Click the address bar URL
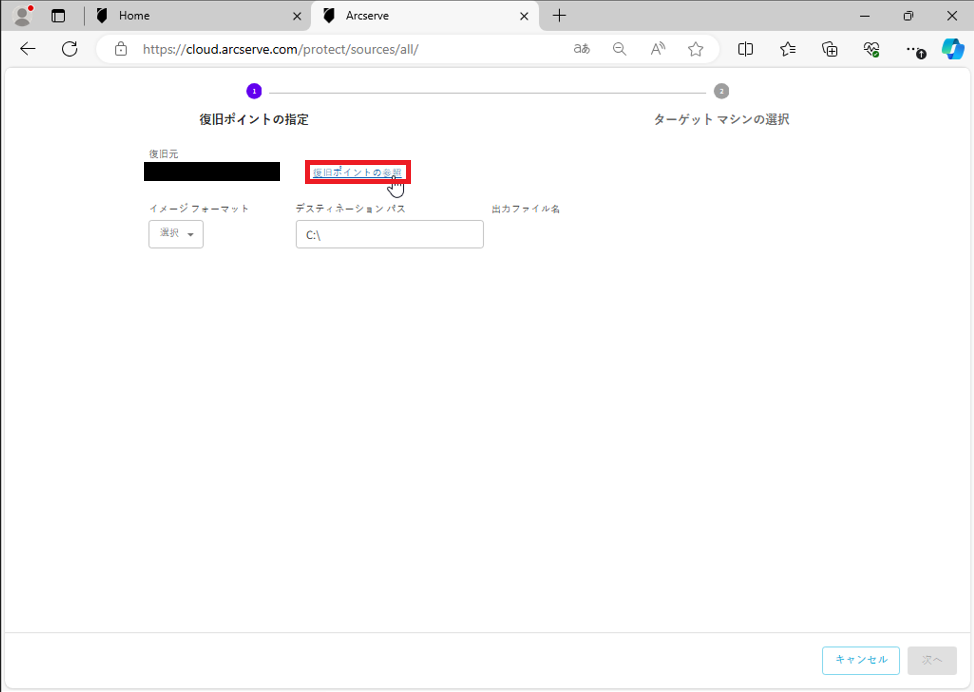The image size is (974, 692). 281,49
